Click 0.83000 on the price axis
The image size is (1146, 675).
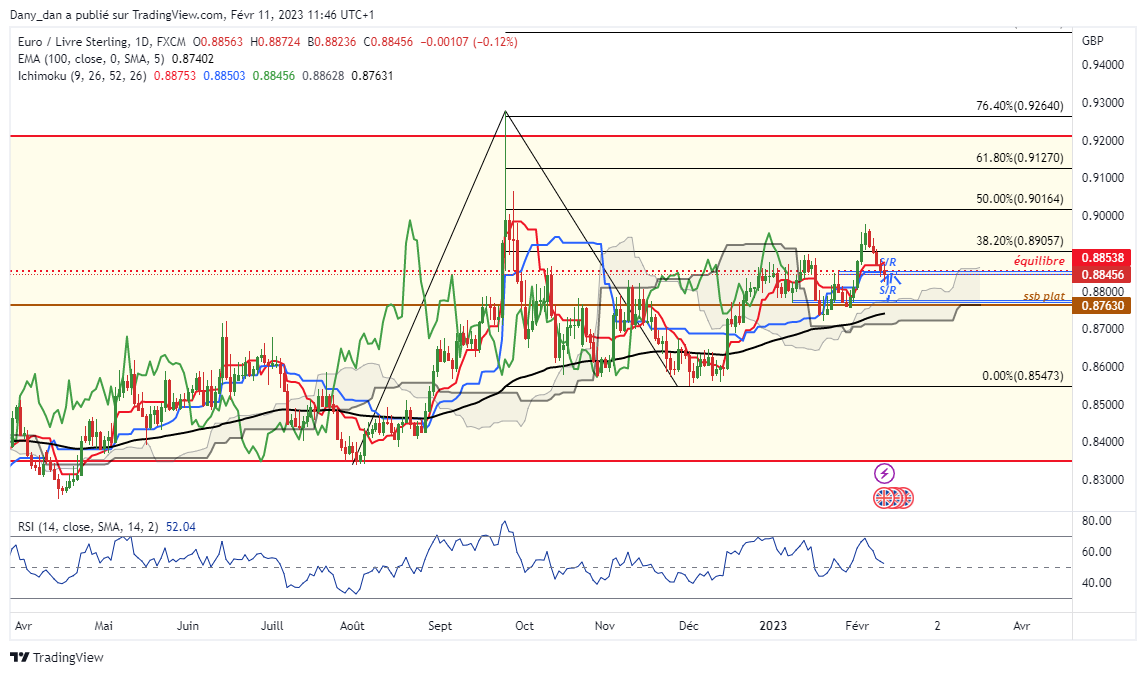pyautogui.click(x=1103, y=480)
